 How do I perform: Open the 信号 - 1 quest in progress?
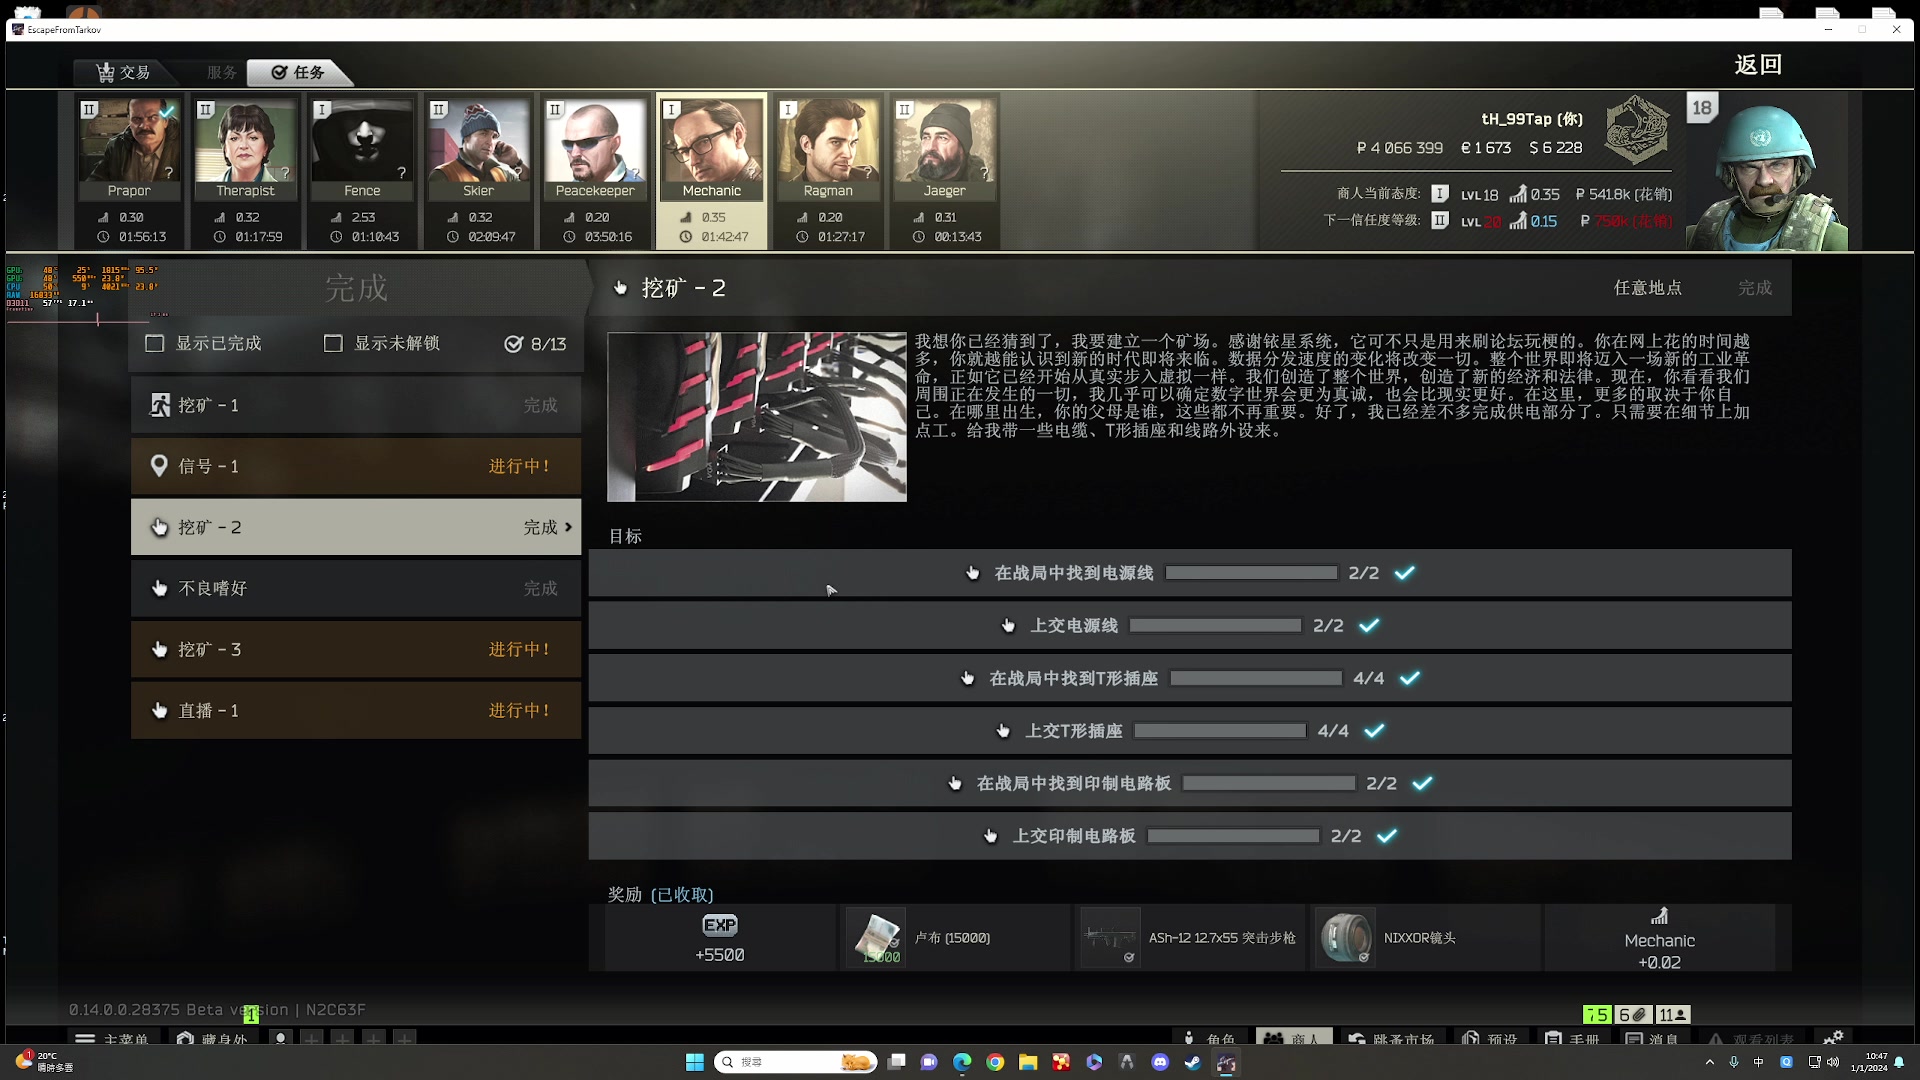coord(356,466)
